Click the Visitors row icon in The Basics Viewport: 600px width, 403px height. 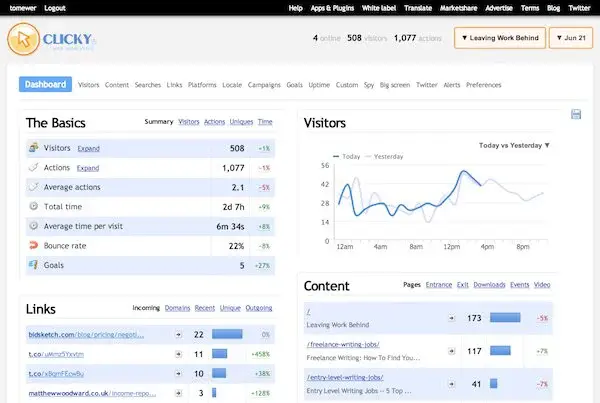click(34, 147)
